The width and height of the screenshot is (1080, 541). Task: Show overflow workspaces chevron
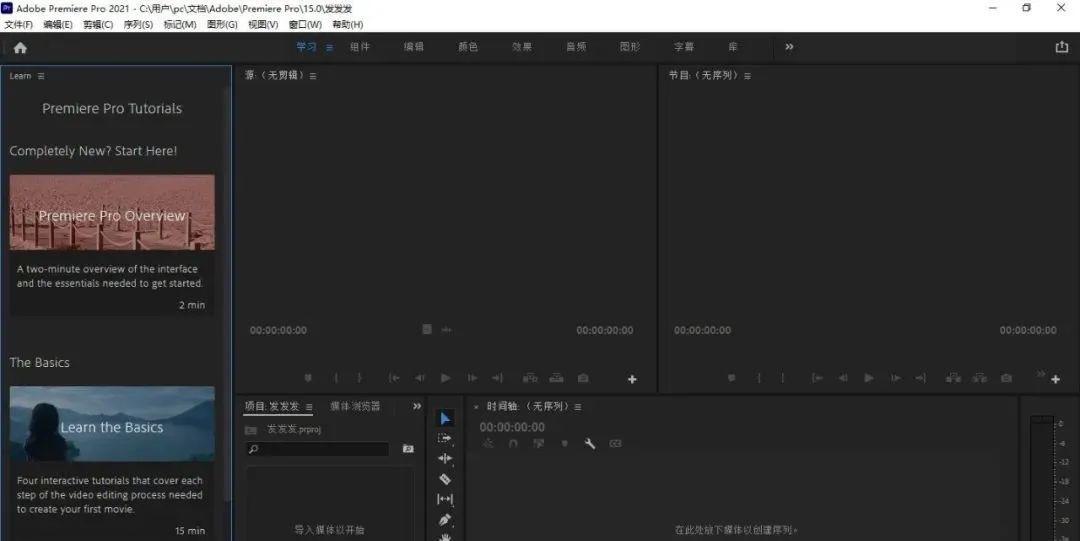pos(789,47)
